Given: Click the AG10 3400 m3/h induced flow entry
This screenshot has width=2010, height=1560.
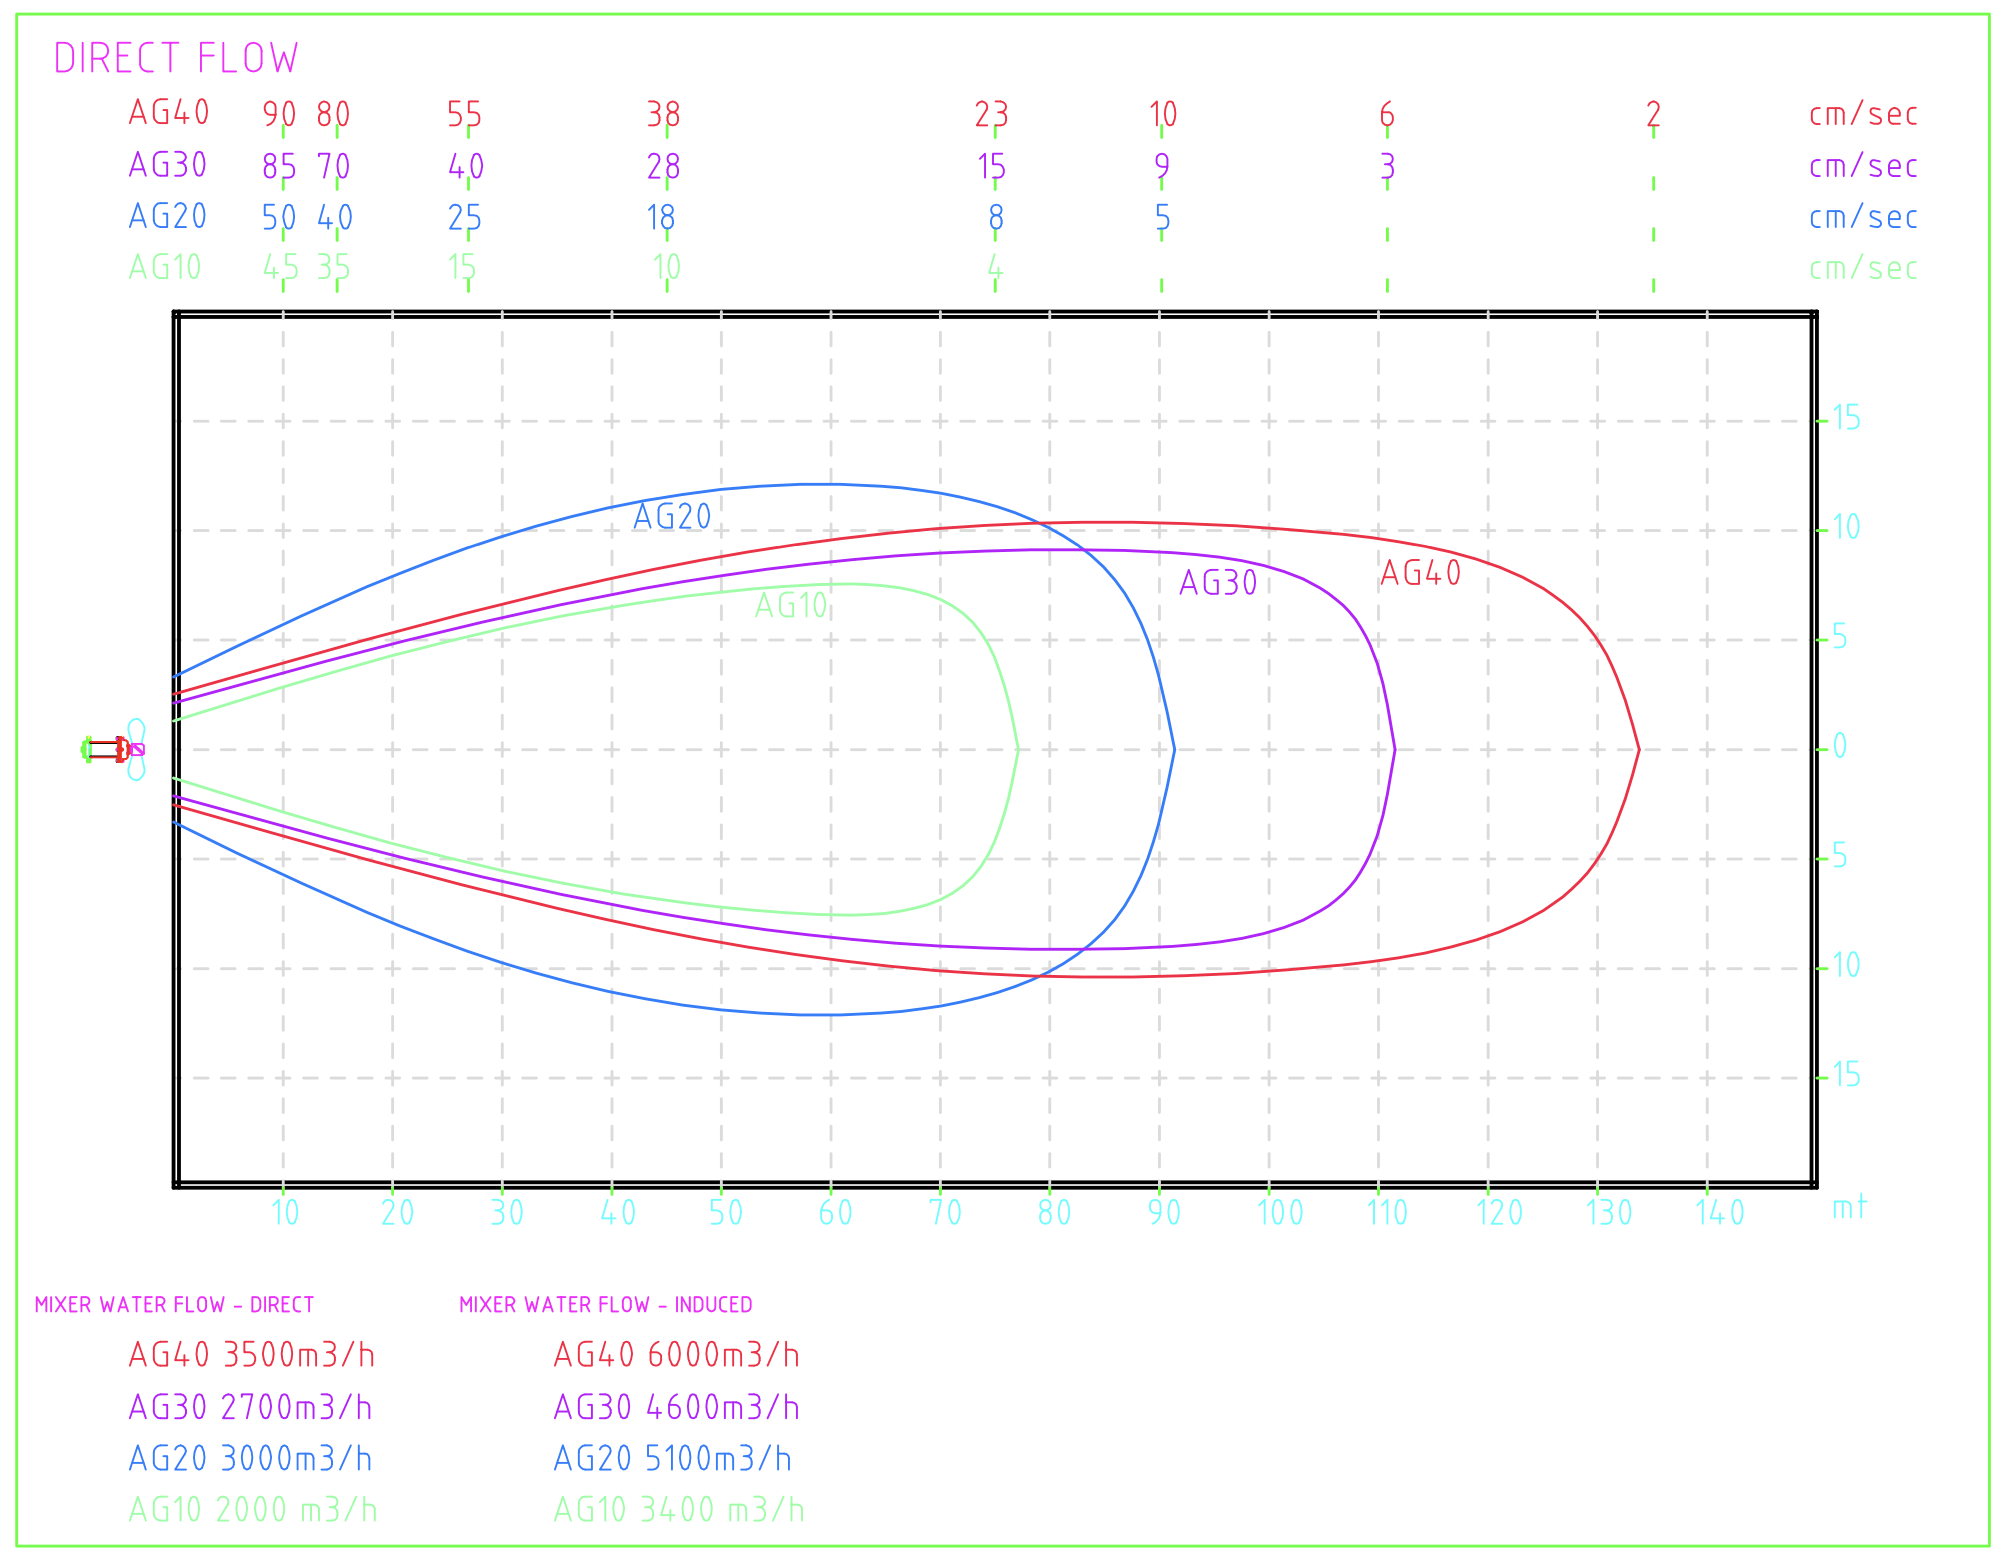Looking at the screenshot, I should 678,1510.
